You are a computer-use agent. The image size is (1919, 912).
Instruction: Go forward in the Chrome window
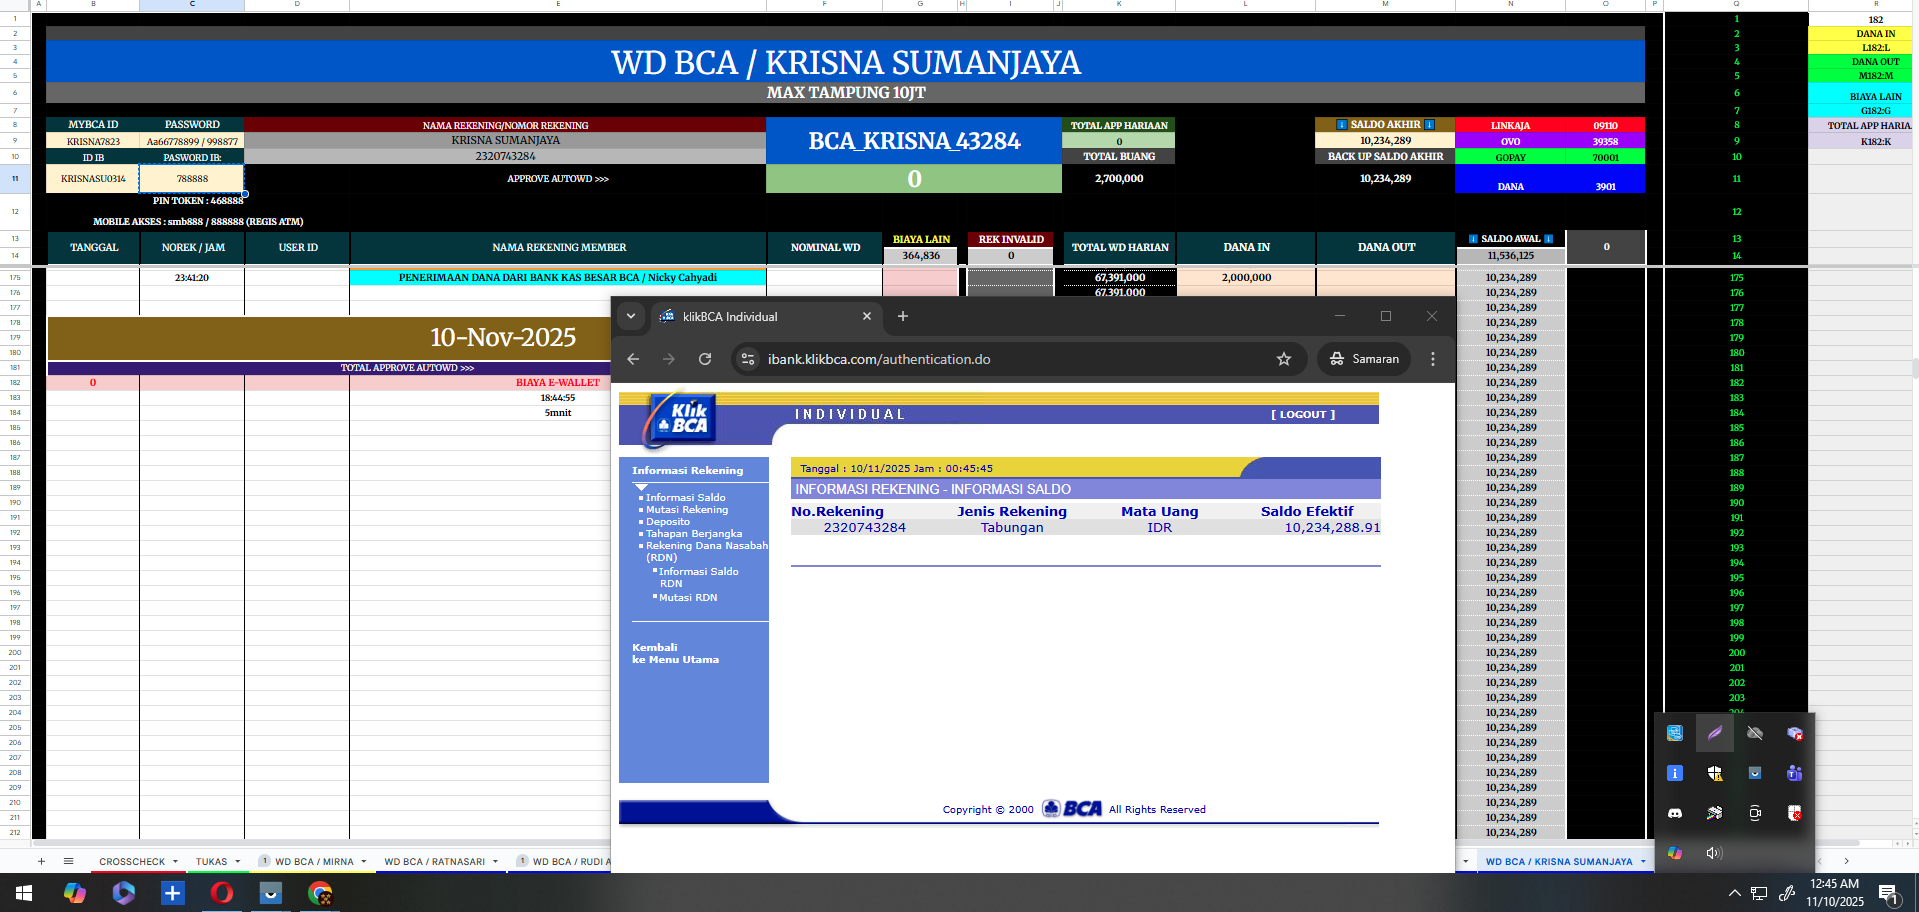pos(669,359)
